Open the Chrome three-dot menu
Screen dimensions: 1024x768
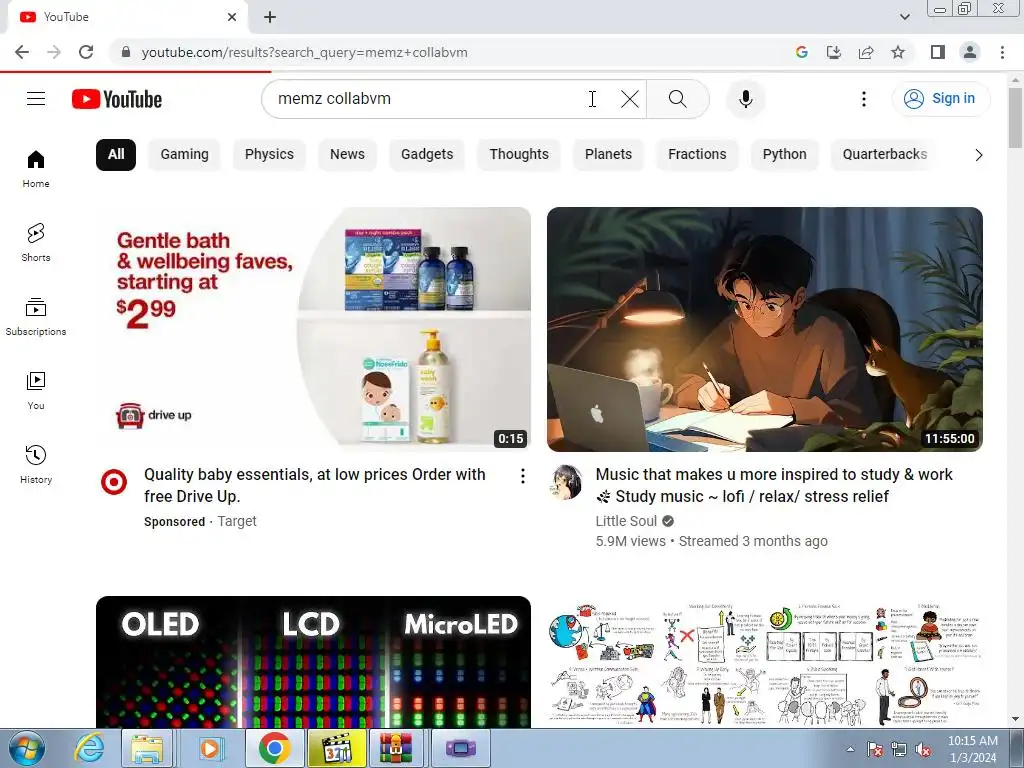point(1002,52)
